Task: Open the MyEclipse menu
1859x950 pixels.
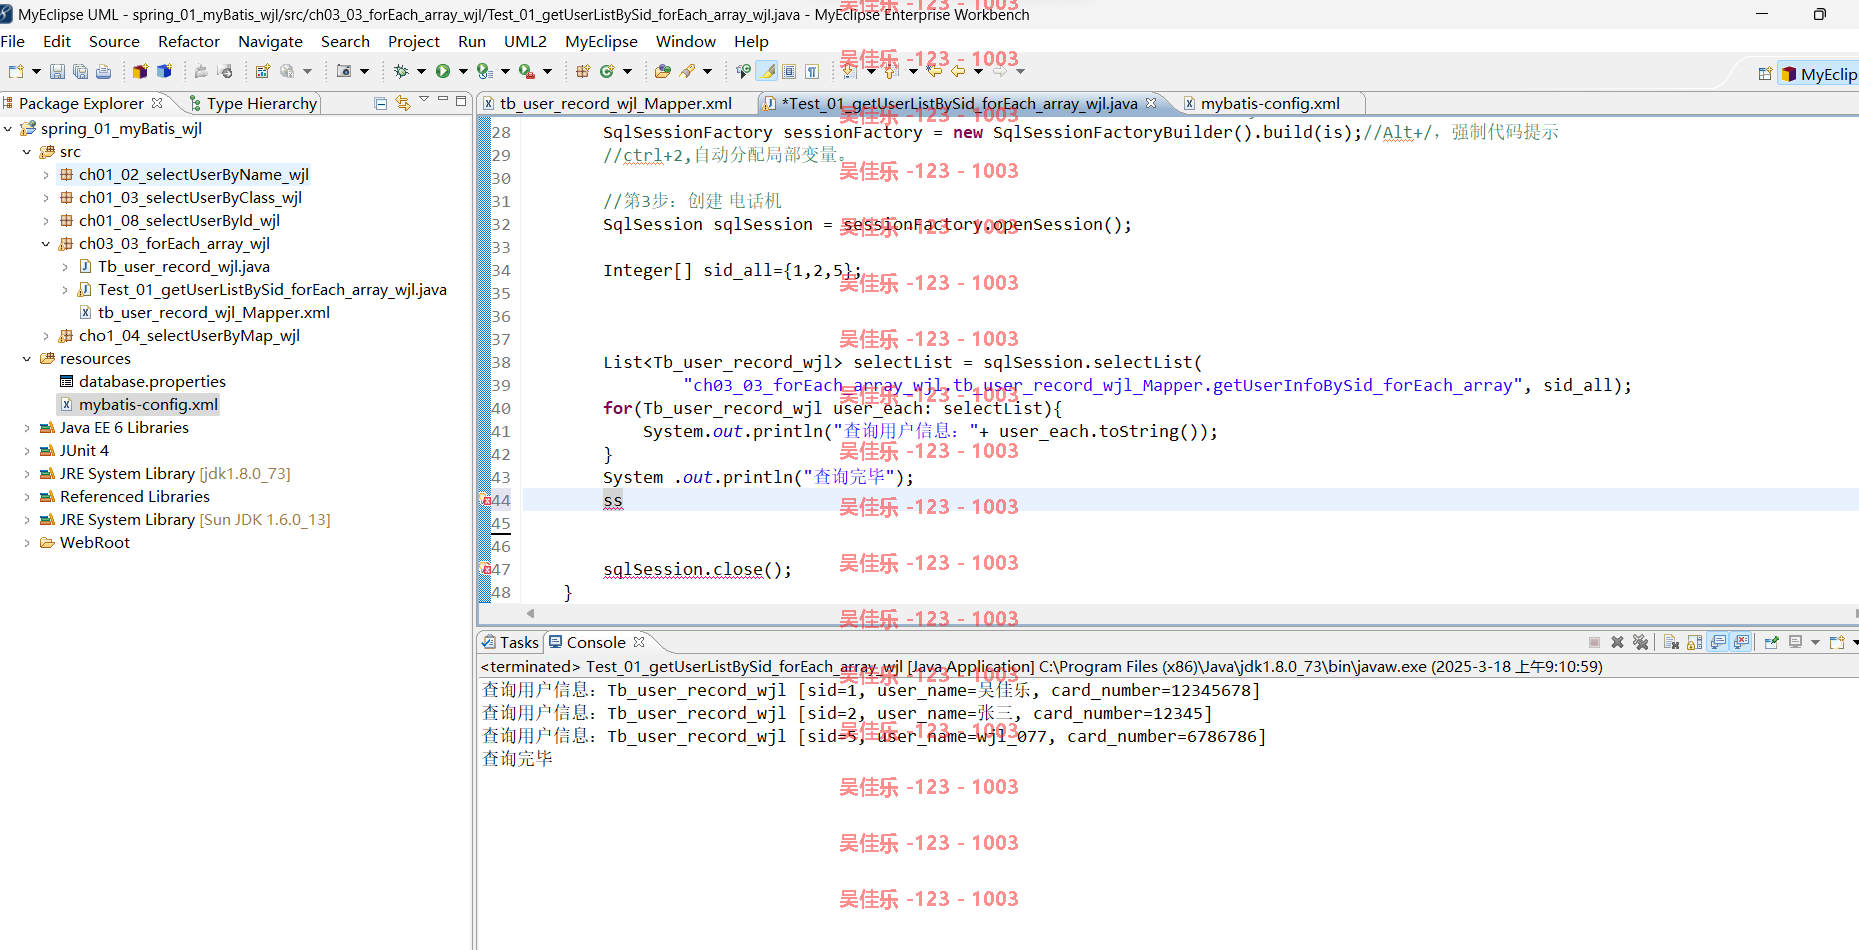Action: 601,41
